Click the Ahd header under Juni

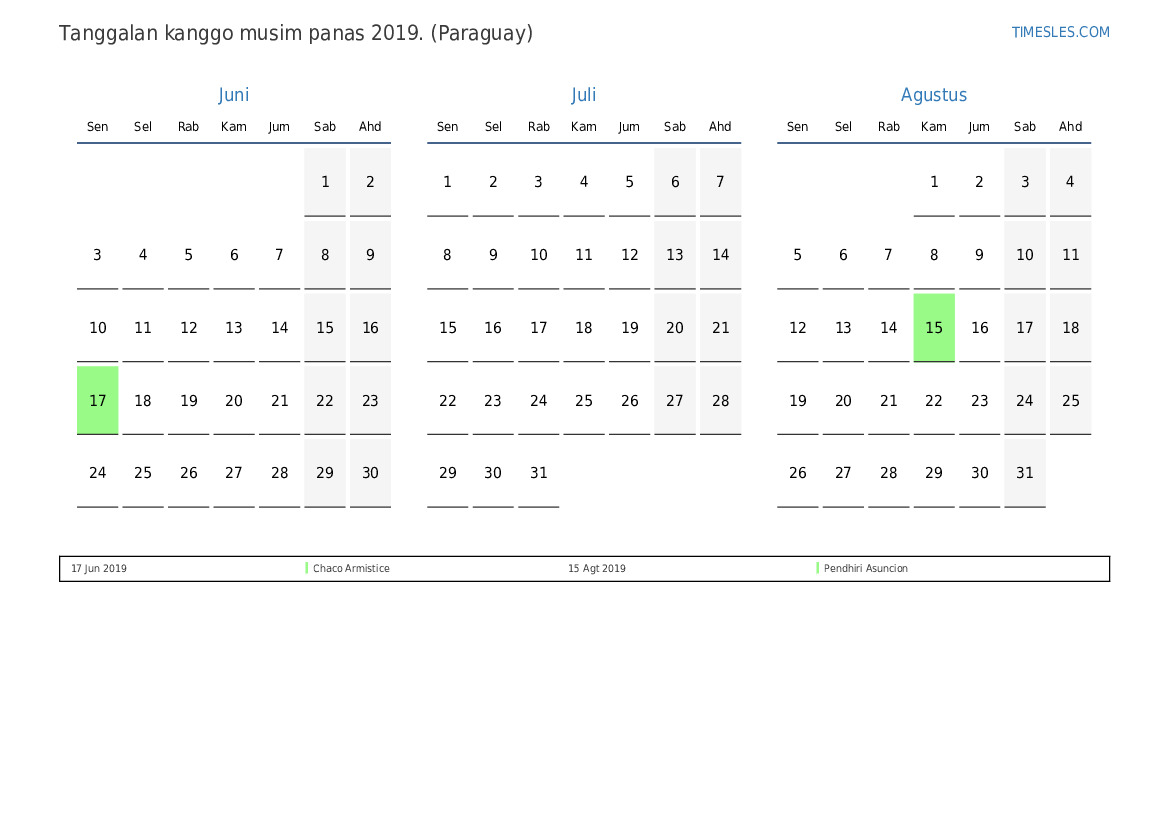(x=371, y=127)
